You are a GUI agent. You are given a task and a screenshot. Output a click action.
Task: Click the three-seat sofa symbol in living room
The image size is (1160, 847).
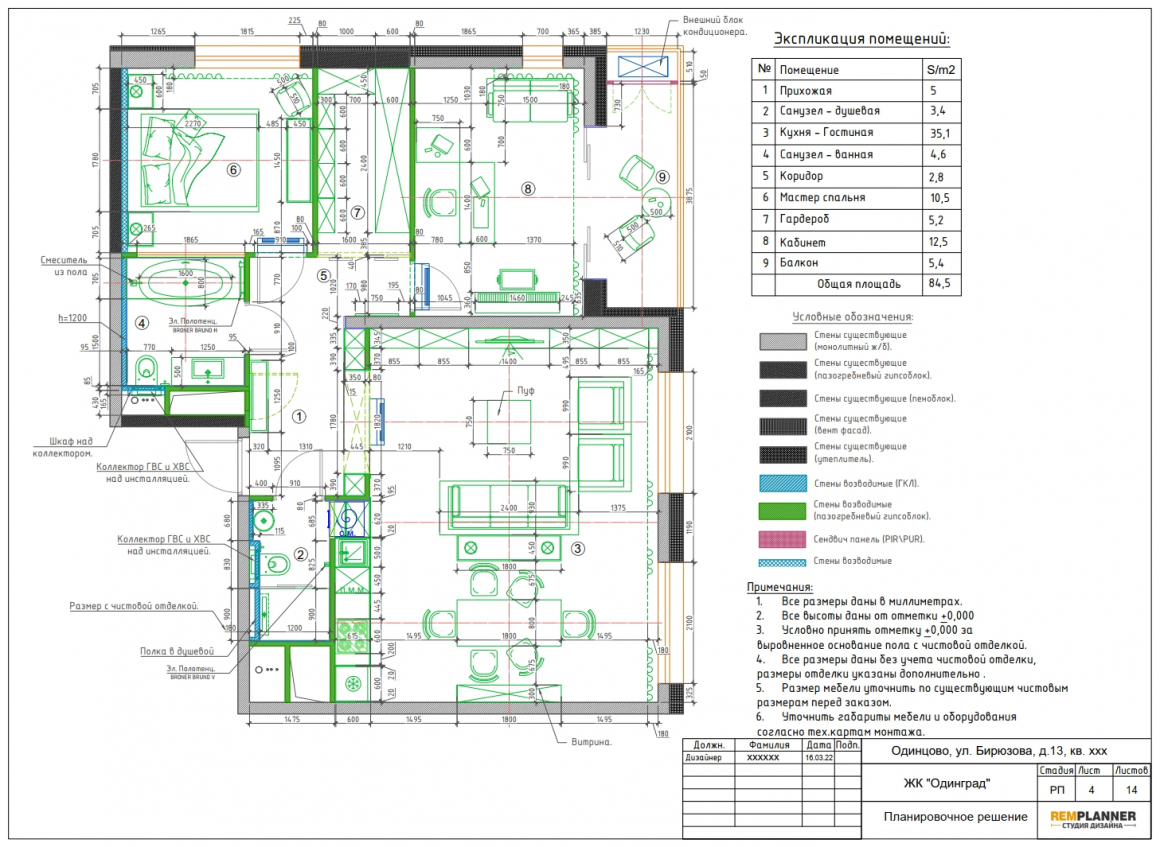[x=509, y=507]
